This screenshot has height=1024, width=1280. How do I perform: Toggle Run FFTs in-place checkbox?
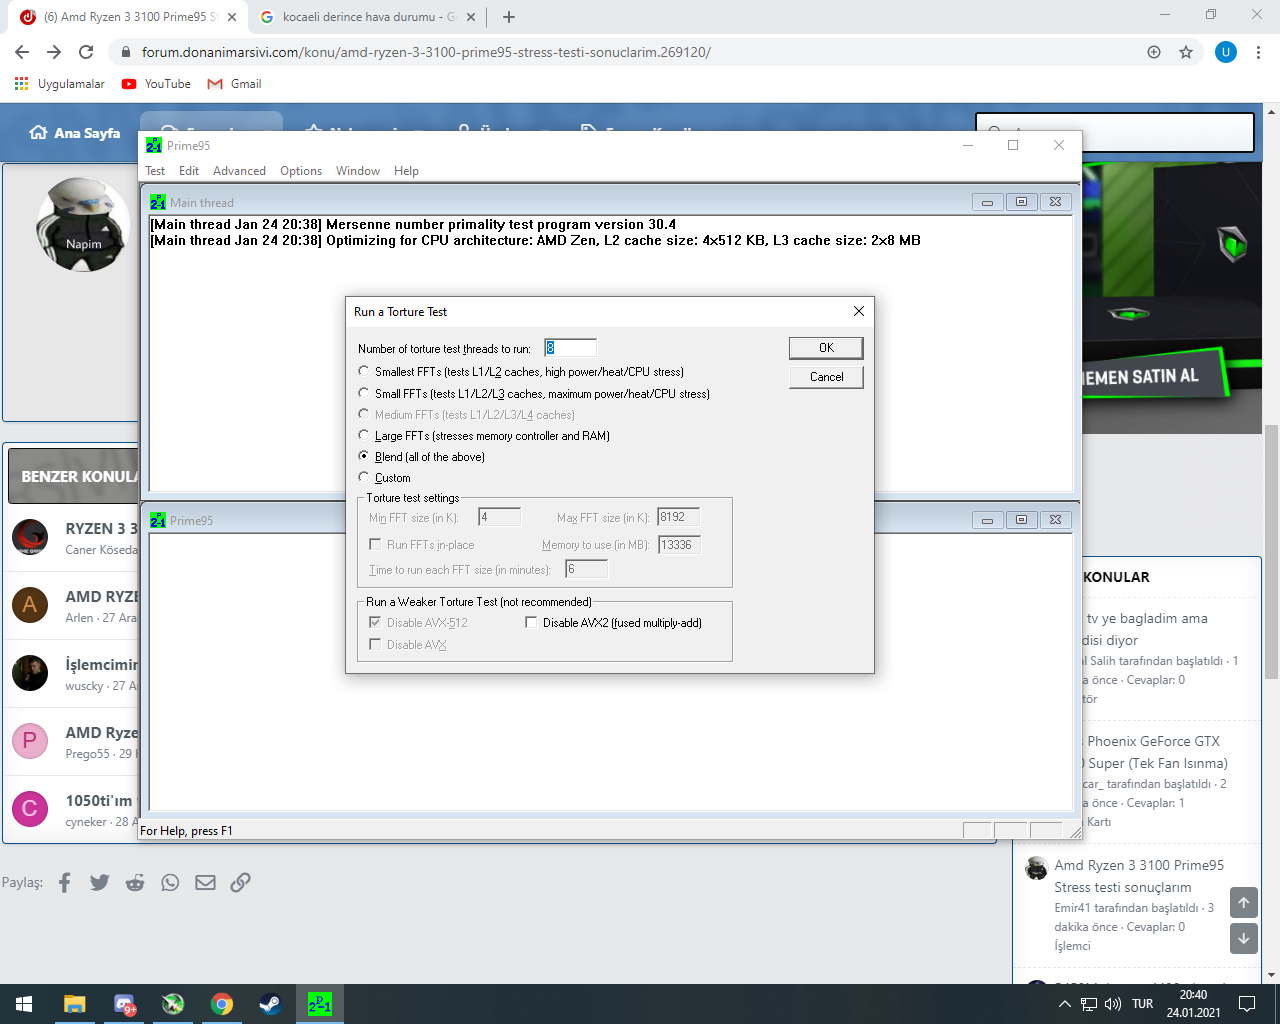pyautogui.click(x=375, y=544)
